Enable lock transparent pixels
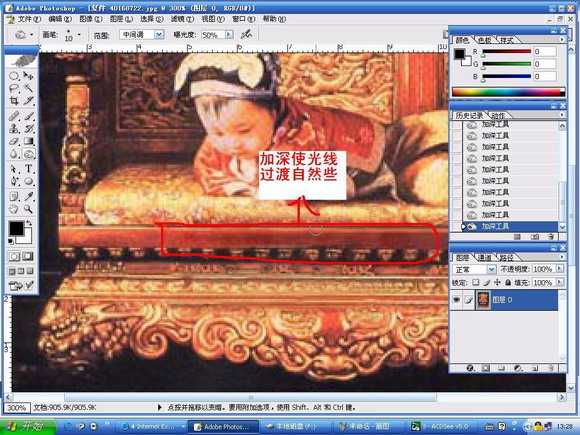Viewport: 580px width, 435px height. 476,282
